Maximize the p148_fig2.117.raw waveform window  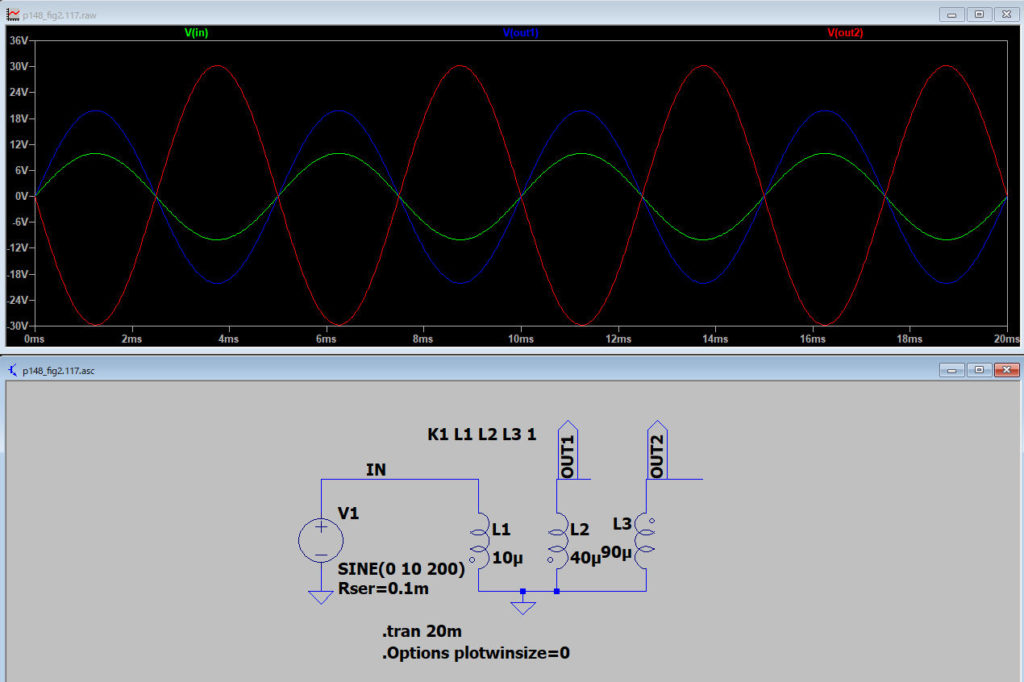pyautogui.click(x=979, y=14)
